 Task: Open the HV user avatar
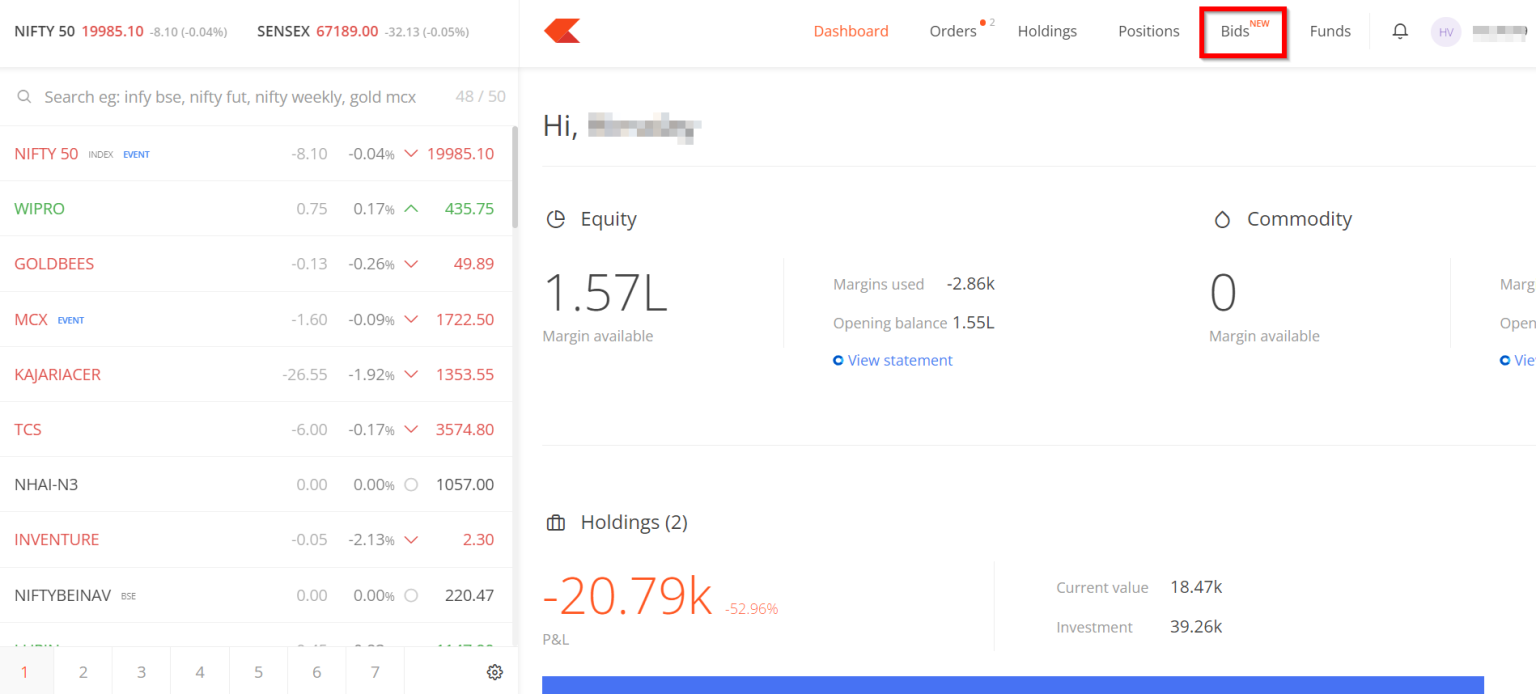point(1445,31)
